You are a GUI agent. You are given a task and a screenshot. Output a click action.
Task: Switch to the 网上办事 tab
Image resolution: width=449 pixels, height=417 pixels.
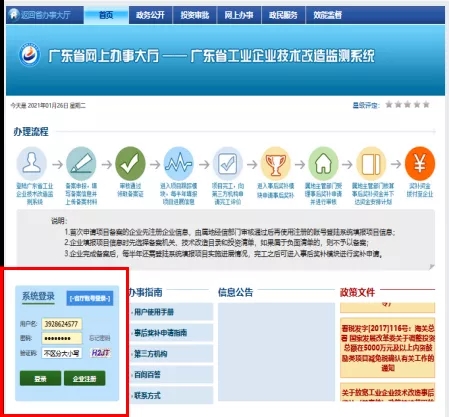point(239,15)
